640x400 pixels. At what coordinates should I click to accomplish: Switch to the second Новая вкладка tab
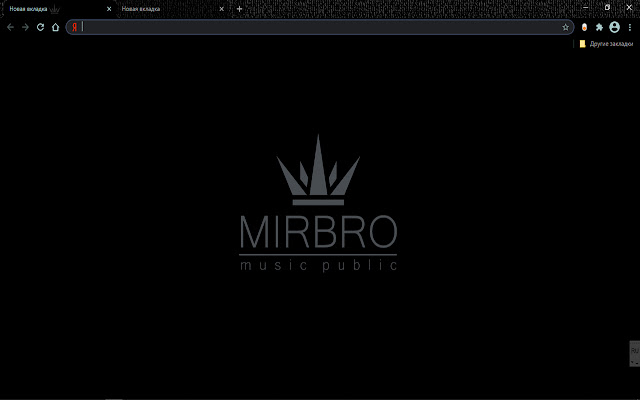click(x=171, y=9)
